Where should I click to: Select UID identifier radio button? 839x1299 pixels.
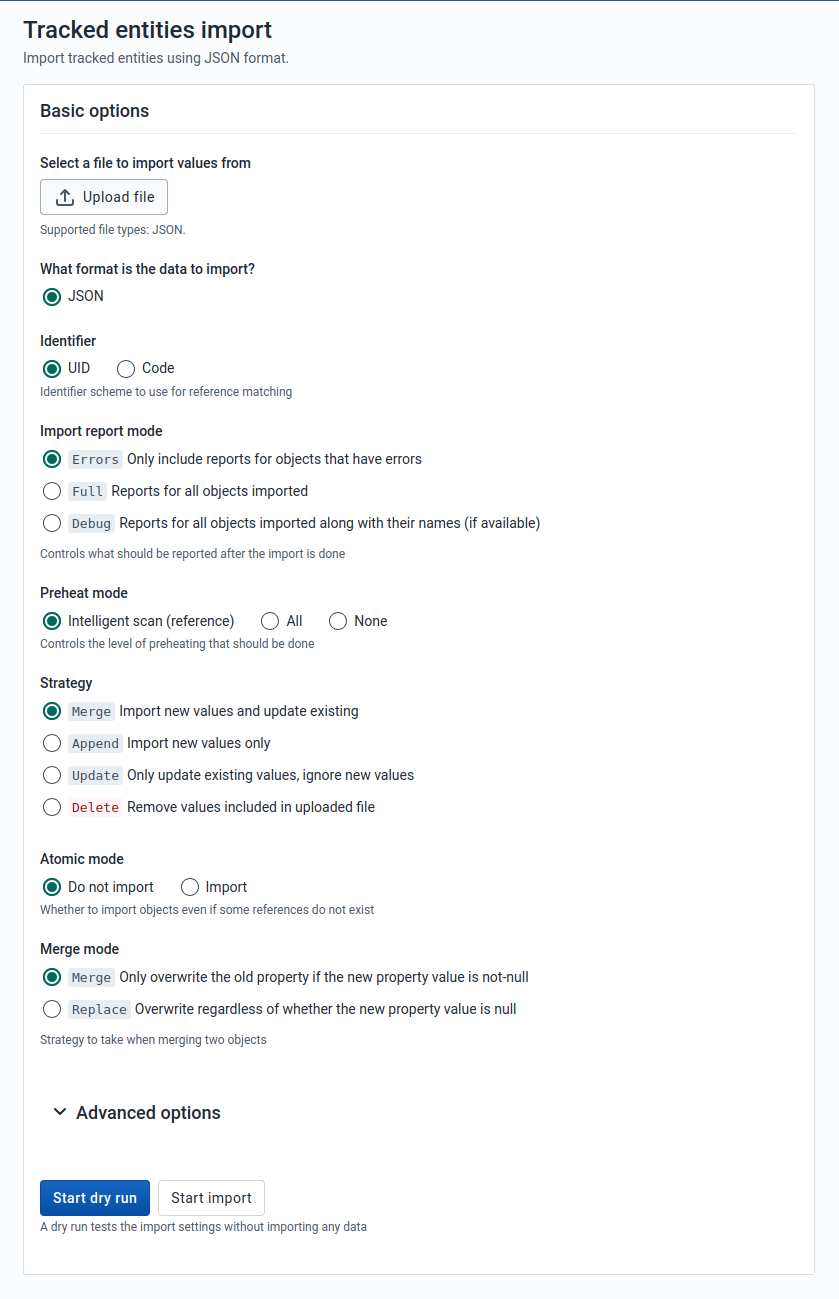point(52,369)
